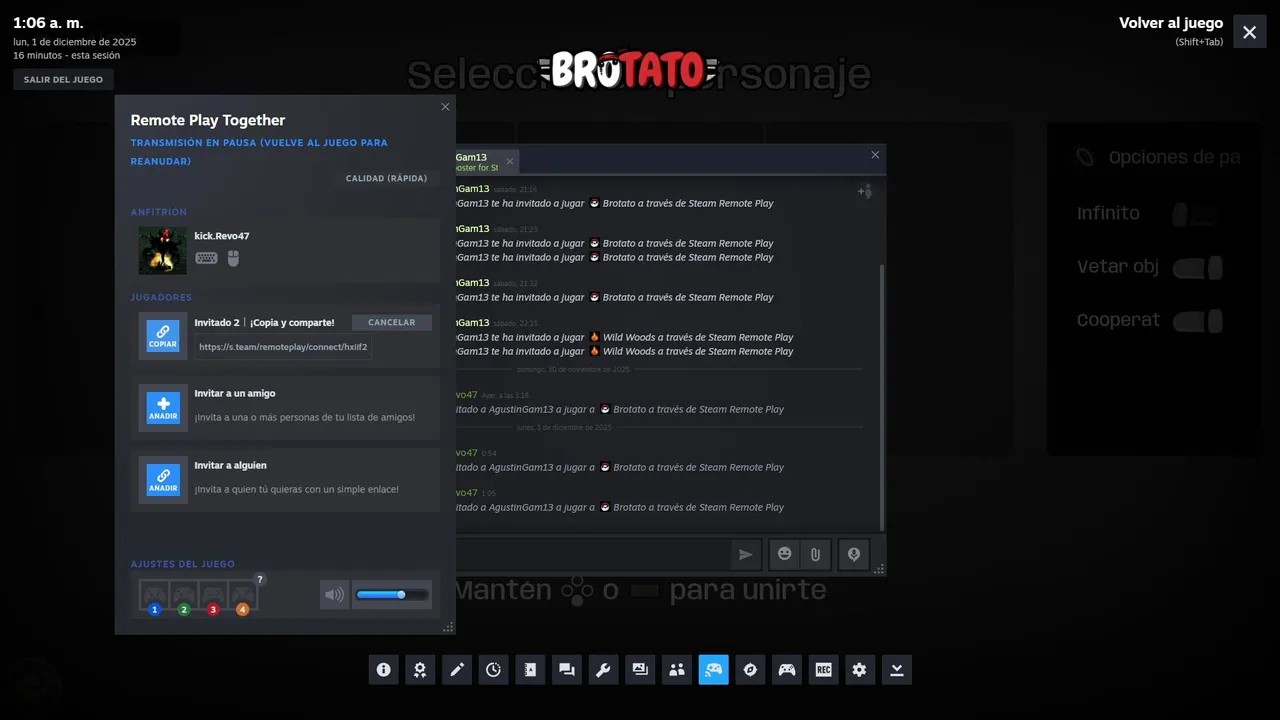Open the REC game recording icon
This screenshot has height=720, width=1280.
coord(823,670)
